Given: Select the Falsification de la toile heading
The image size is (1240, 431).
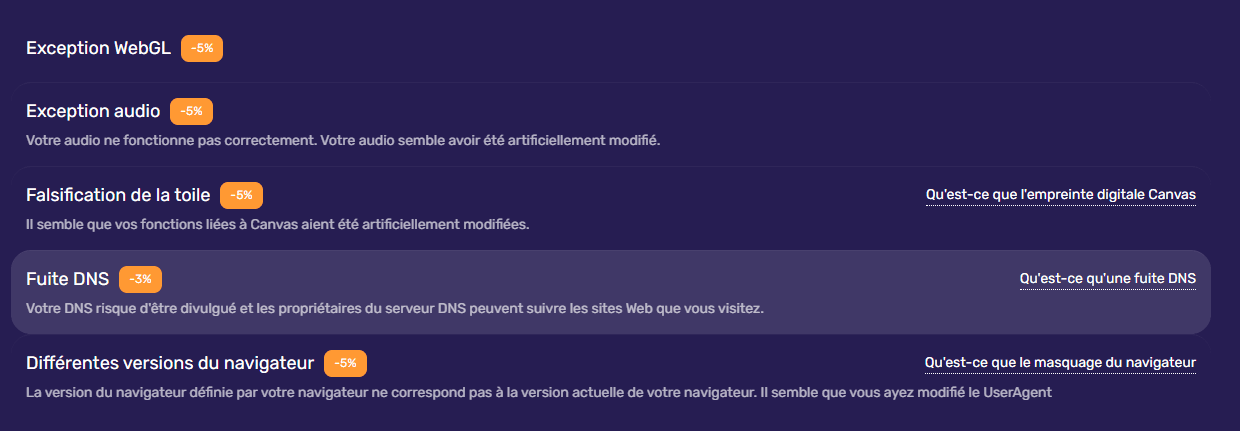Looking at the screenshot, I should (x=118, y=195).
